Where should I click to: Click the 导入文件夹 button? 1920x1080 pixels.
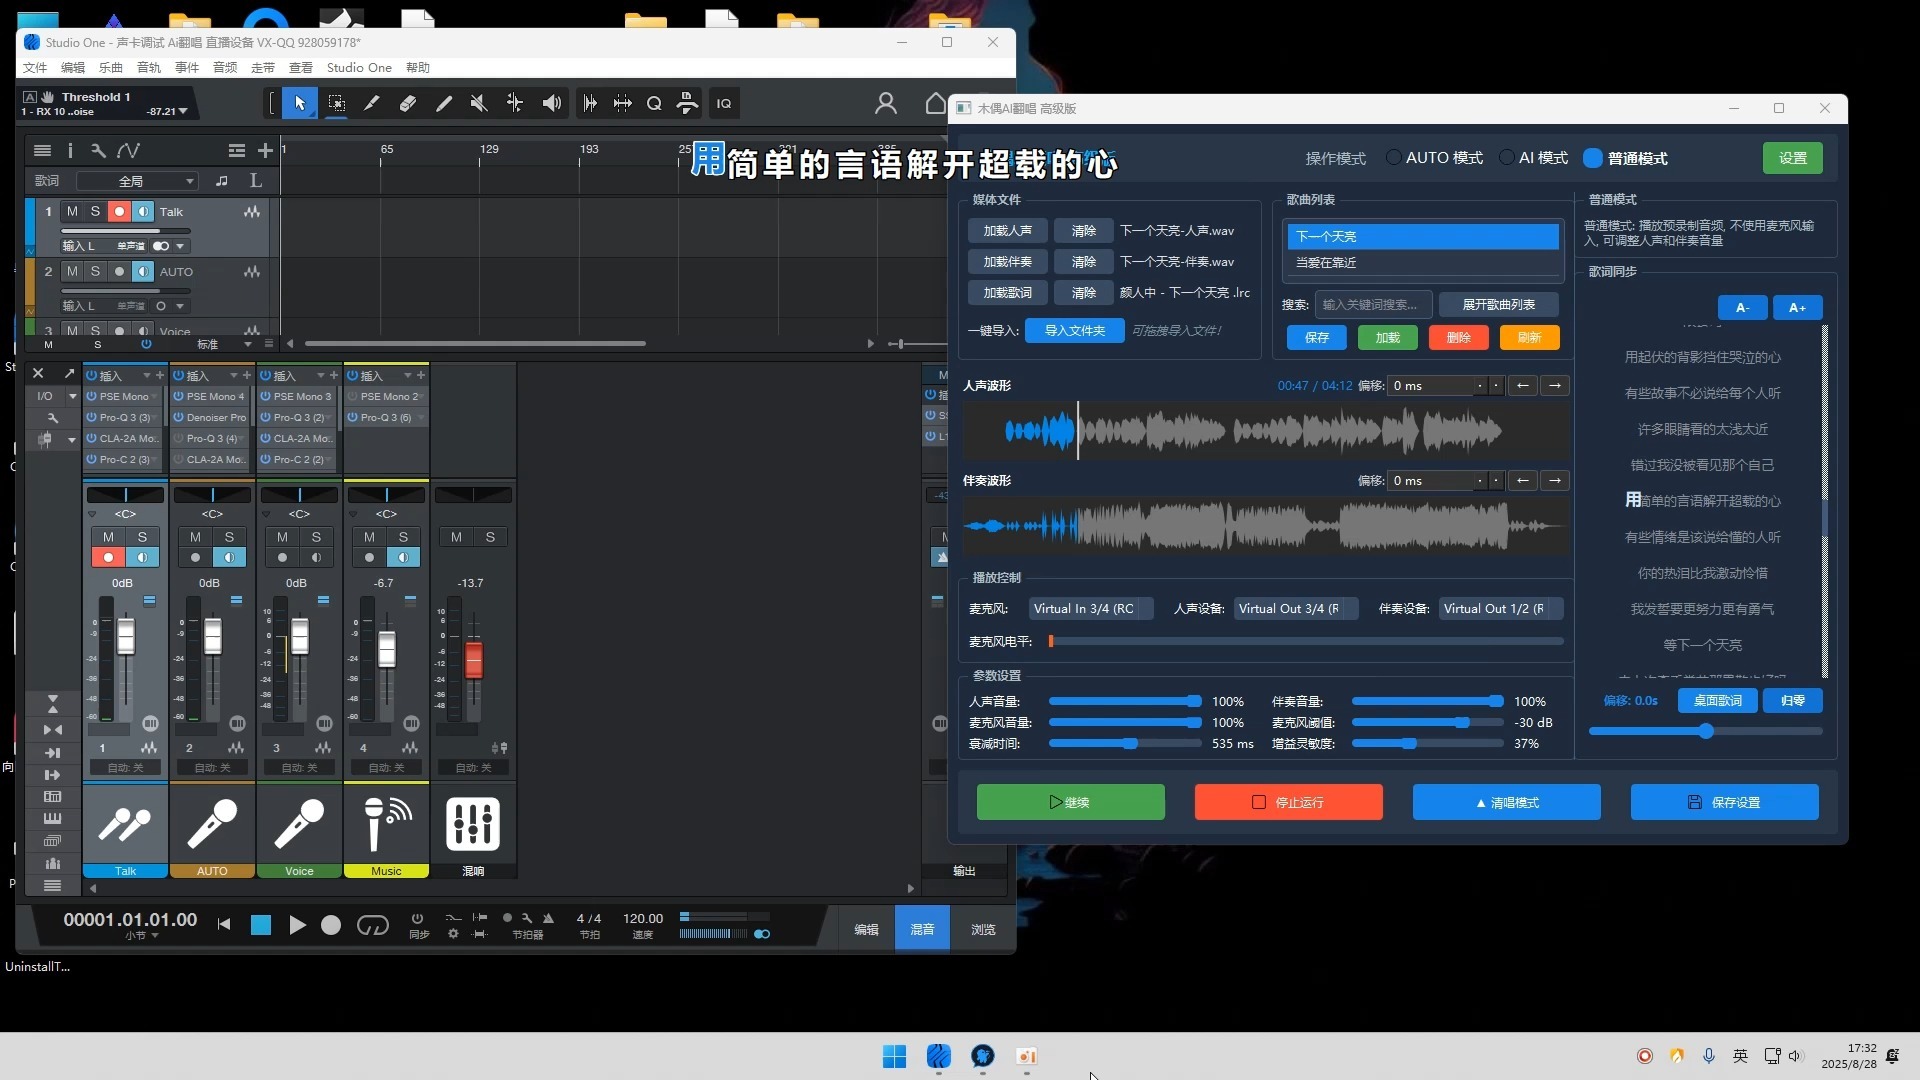[1075, 331]
